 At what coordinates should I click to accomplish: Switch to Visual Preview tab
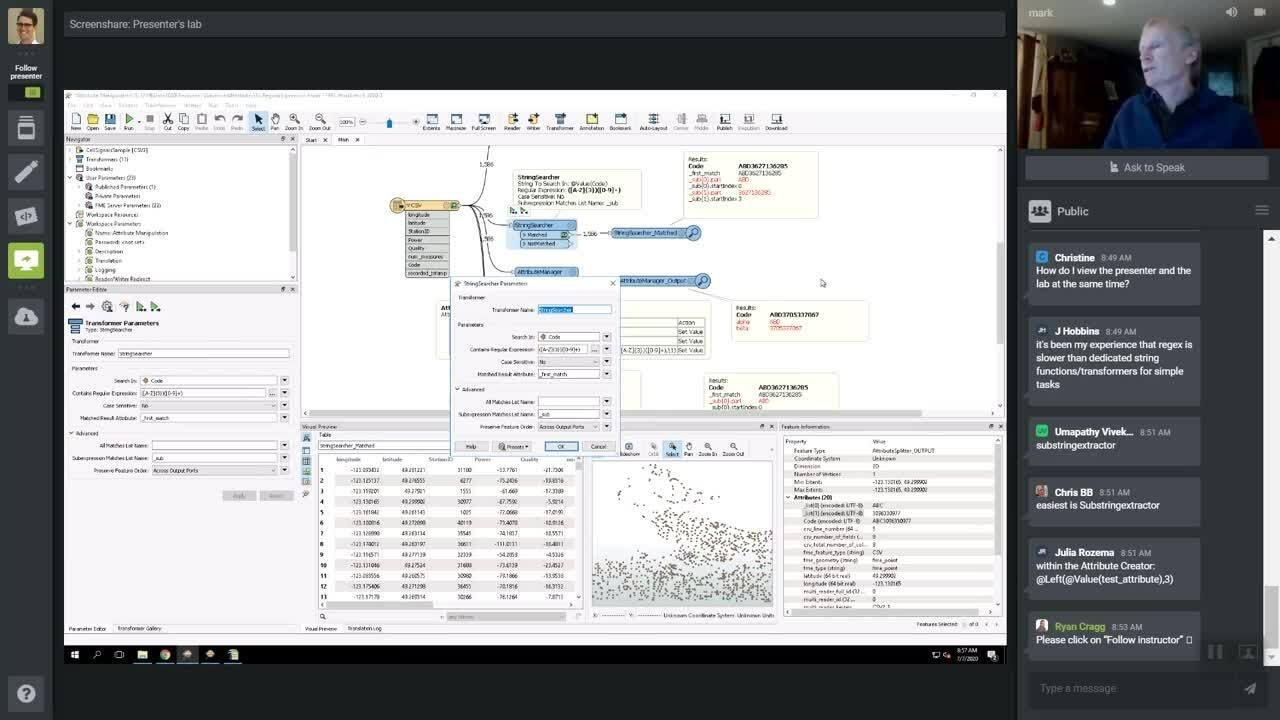coord(321,628)
